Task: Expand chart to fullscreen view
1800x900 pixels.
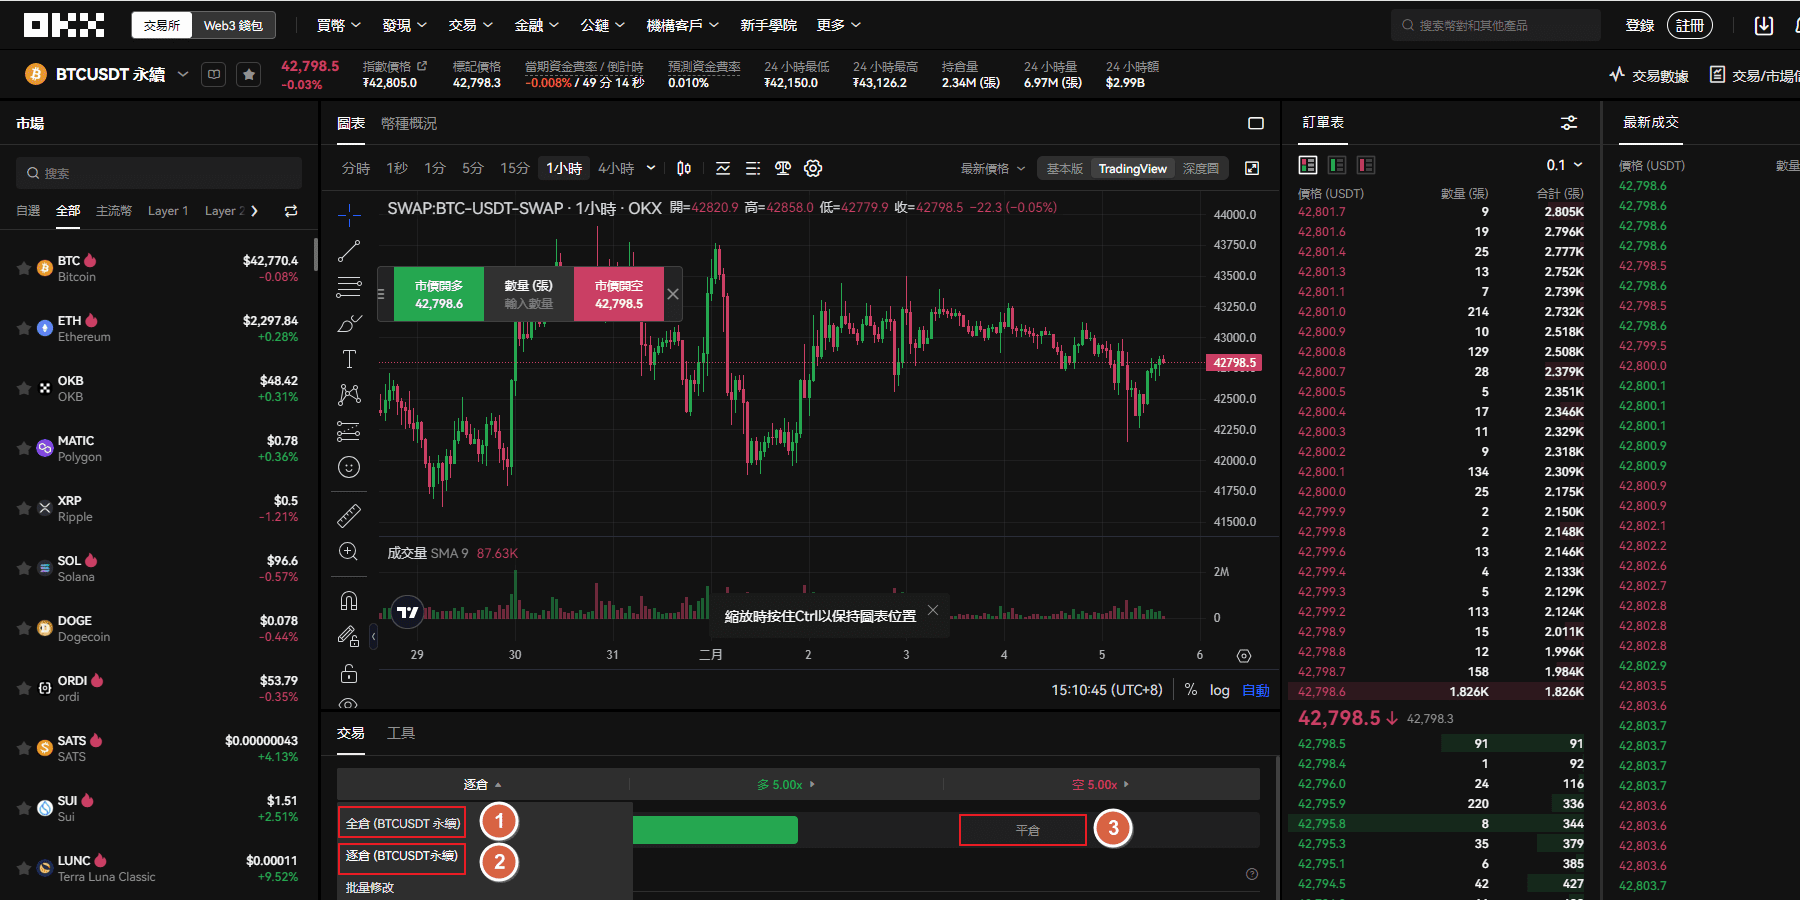Action: [1252, 168]
